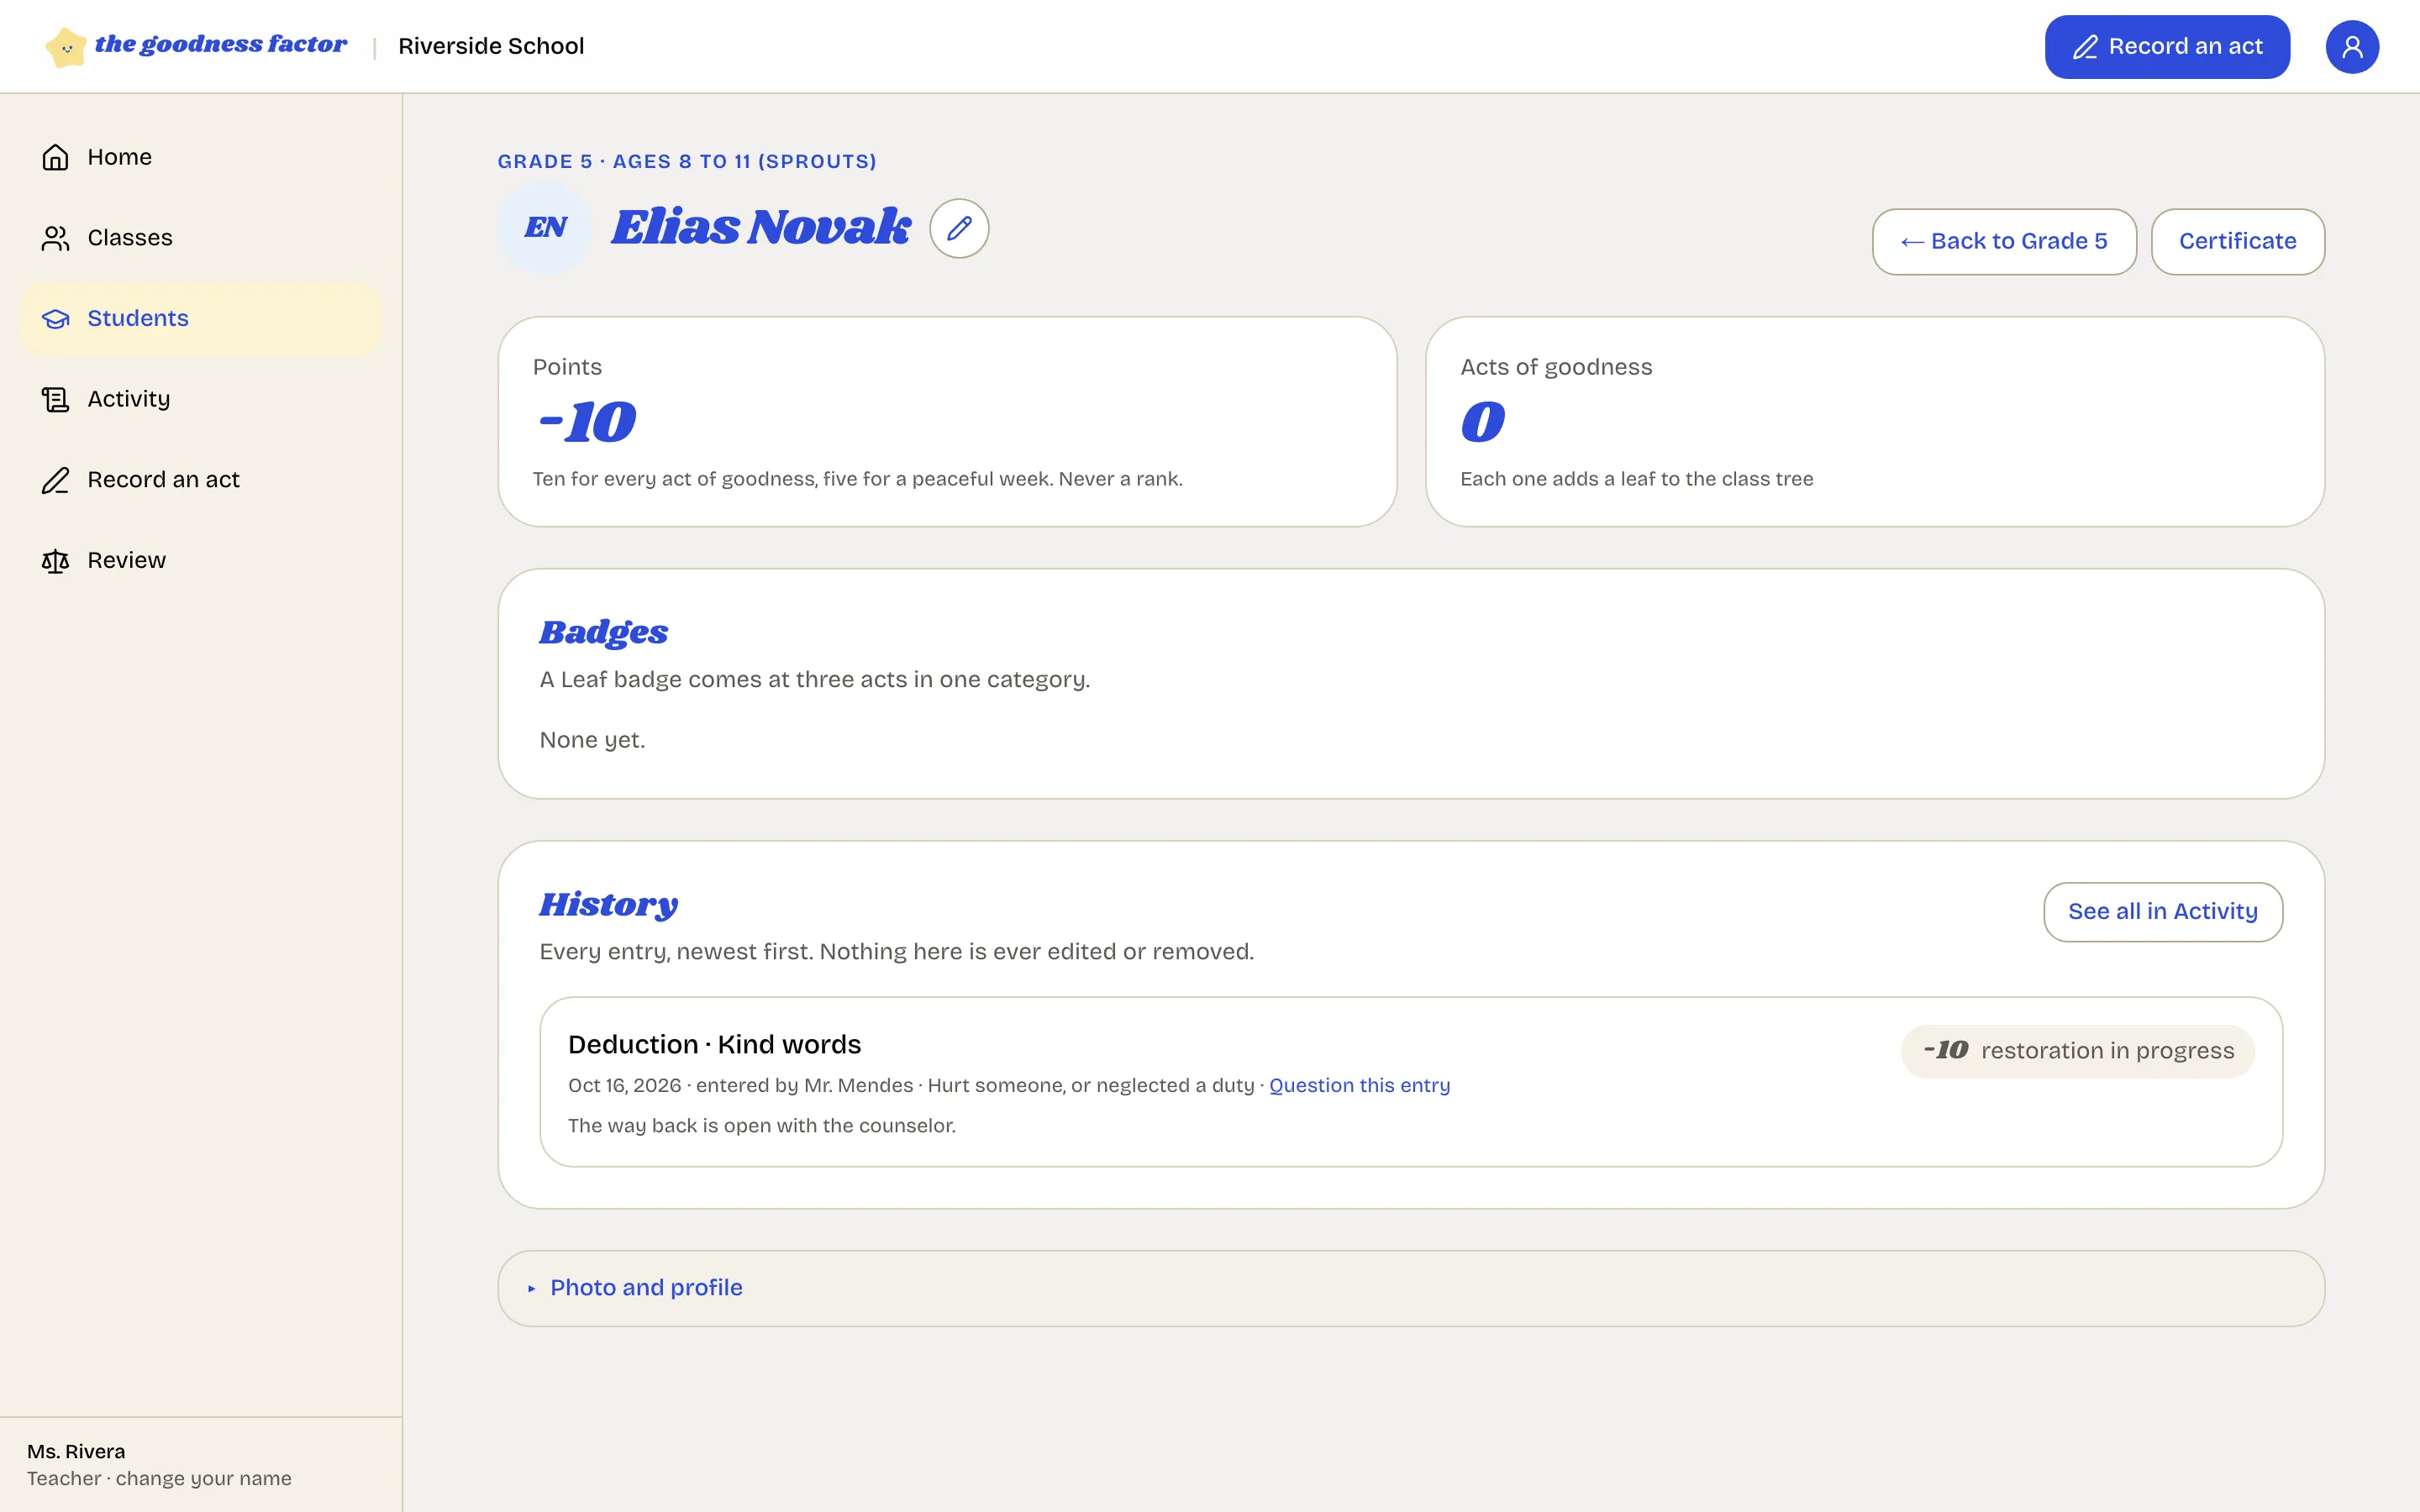2420x1512 pixels.
Task: Click the Grade 5 · Ages 8 to 11 label
Action: point(687,161)
